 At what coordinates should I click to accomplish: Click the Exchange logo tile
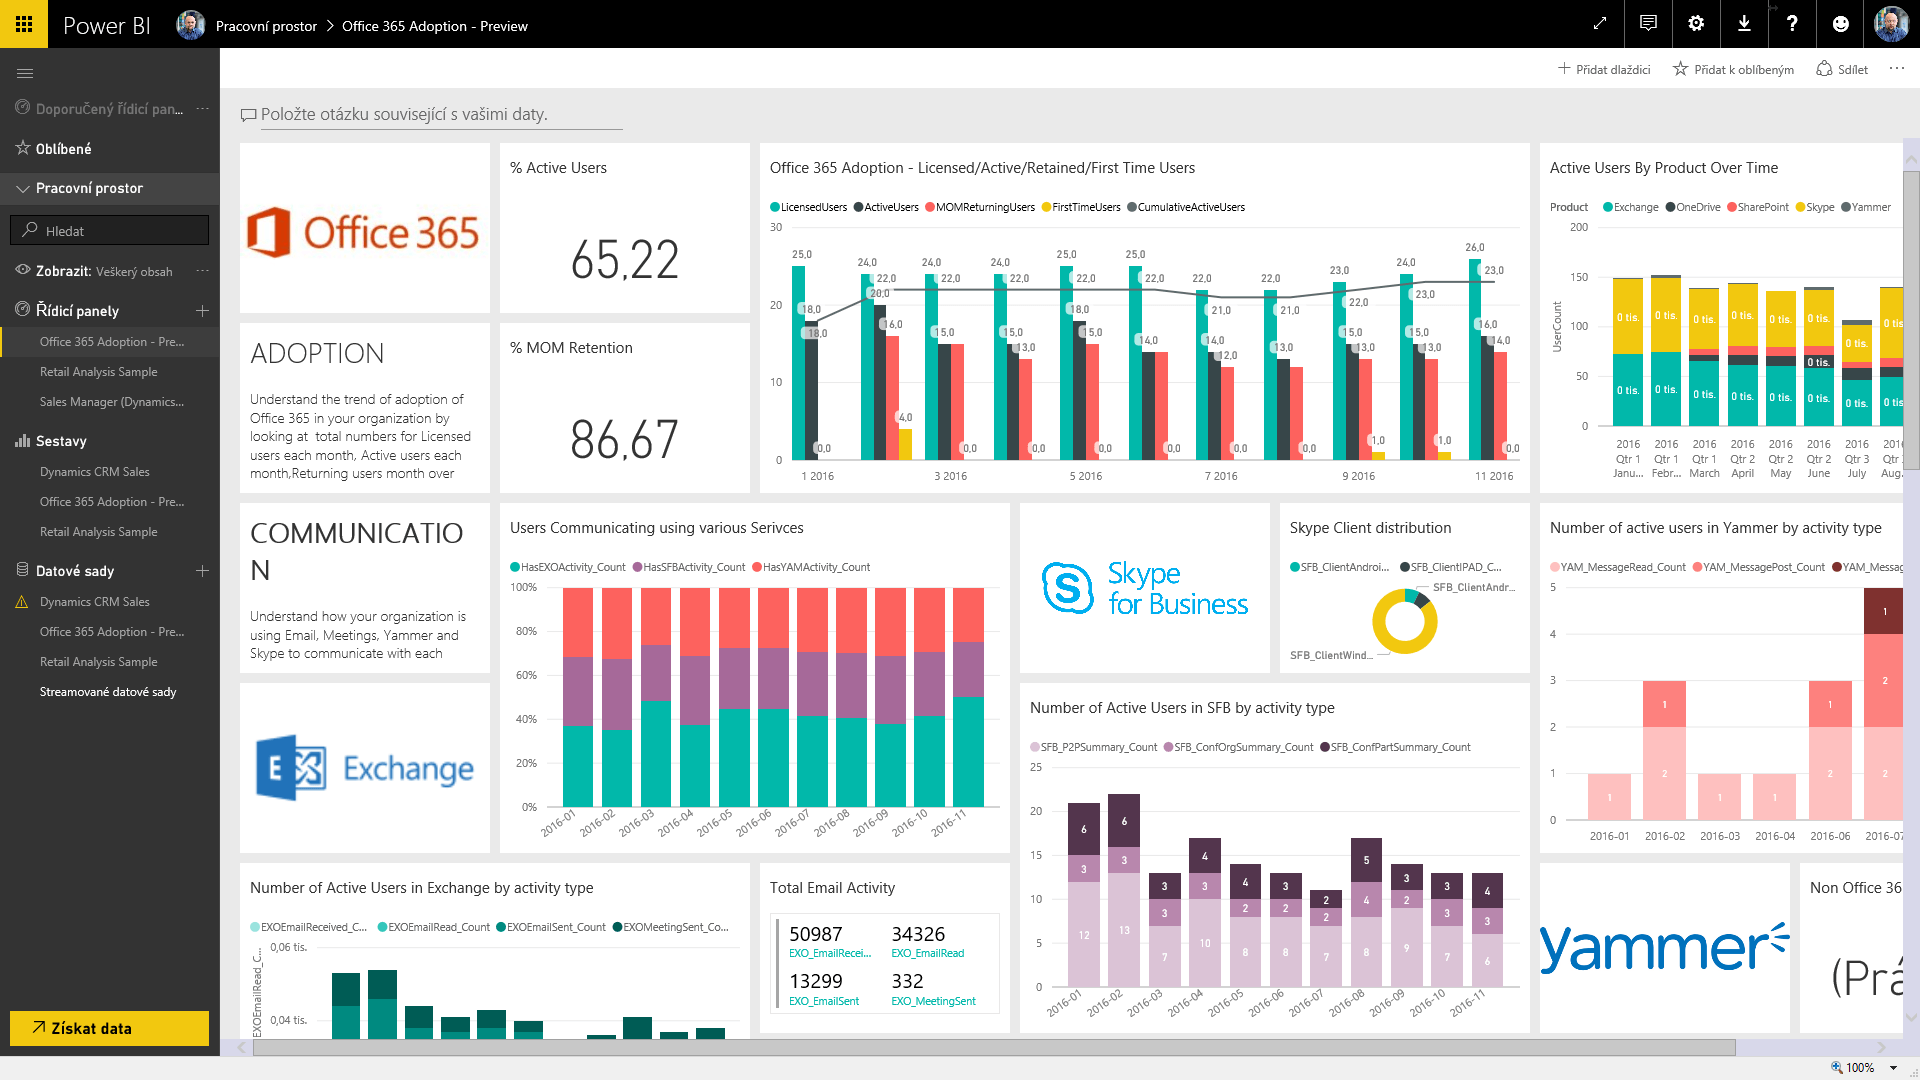(365, 768)
